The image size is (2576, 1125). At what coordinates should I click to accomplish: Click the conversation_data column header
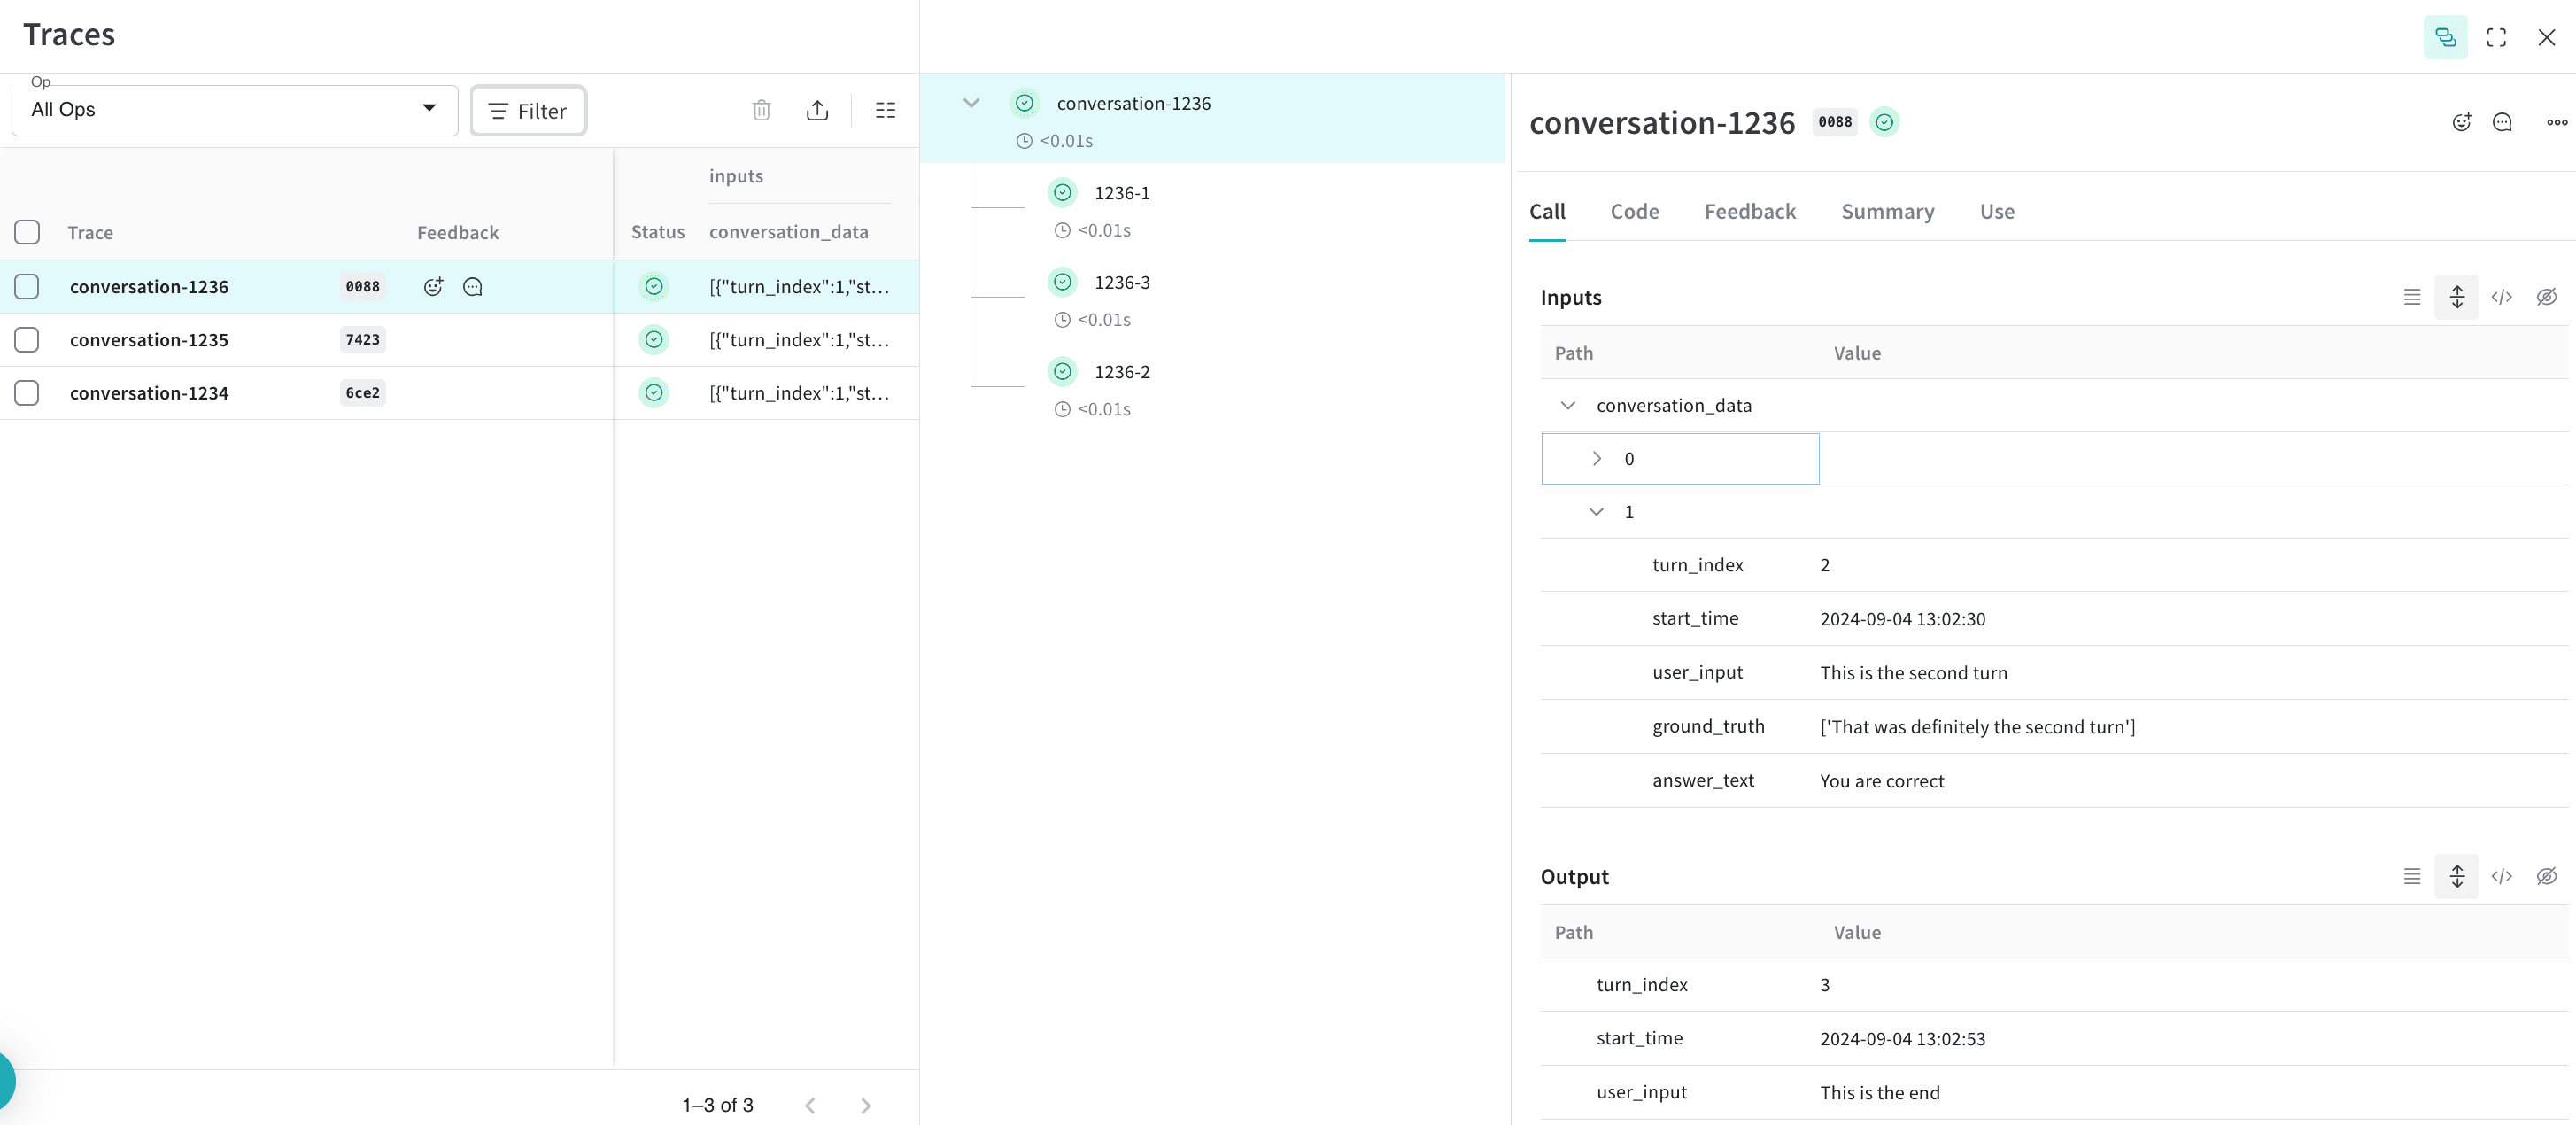[788, 232]
